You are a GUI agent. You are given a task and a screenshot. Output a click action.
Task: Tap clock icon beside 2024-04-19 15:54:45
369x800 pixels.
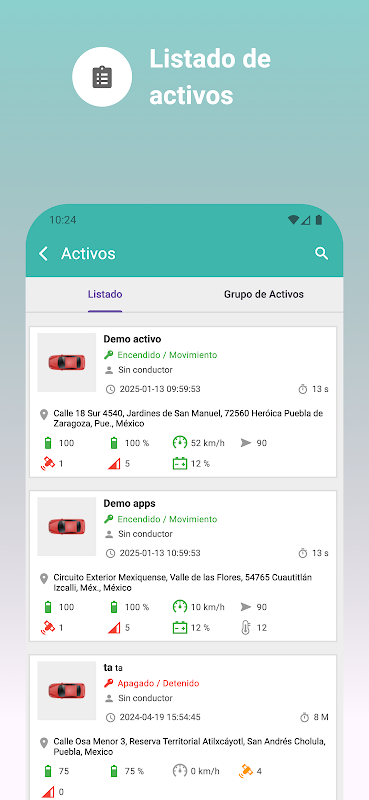click(x=110, y=718)
